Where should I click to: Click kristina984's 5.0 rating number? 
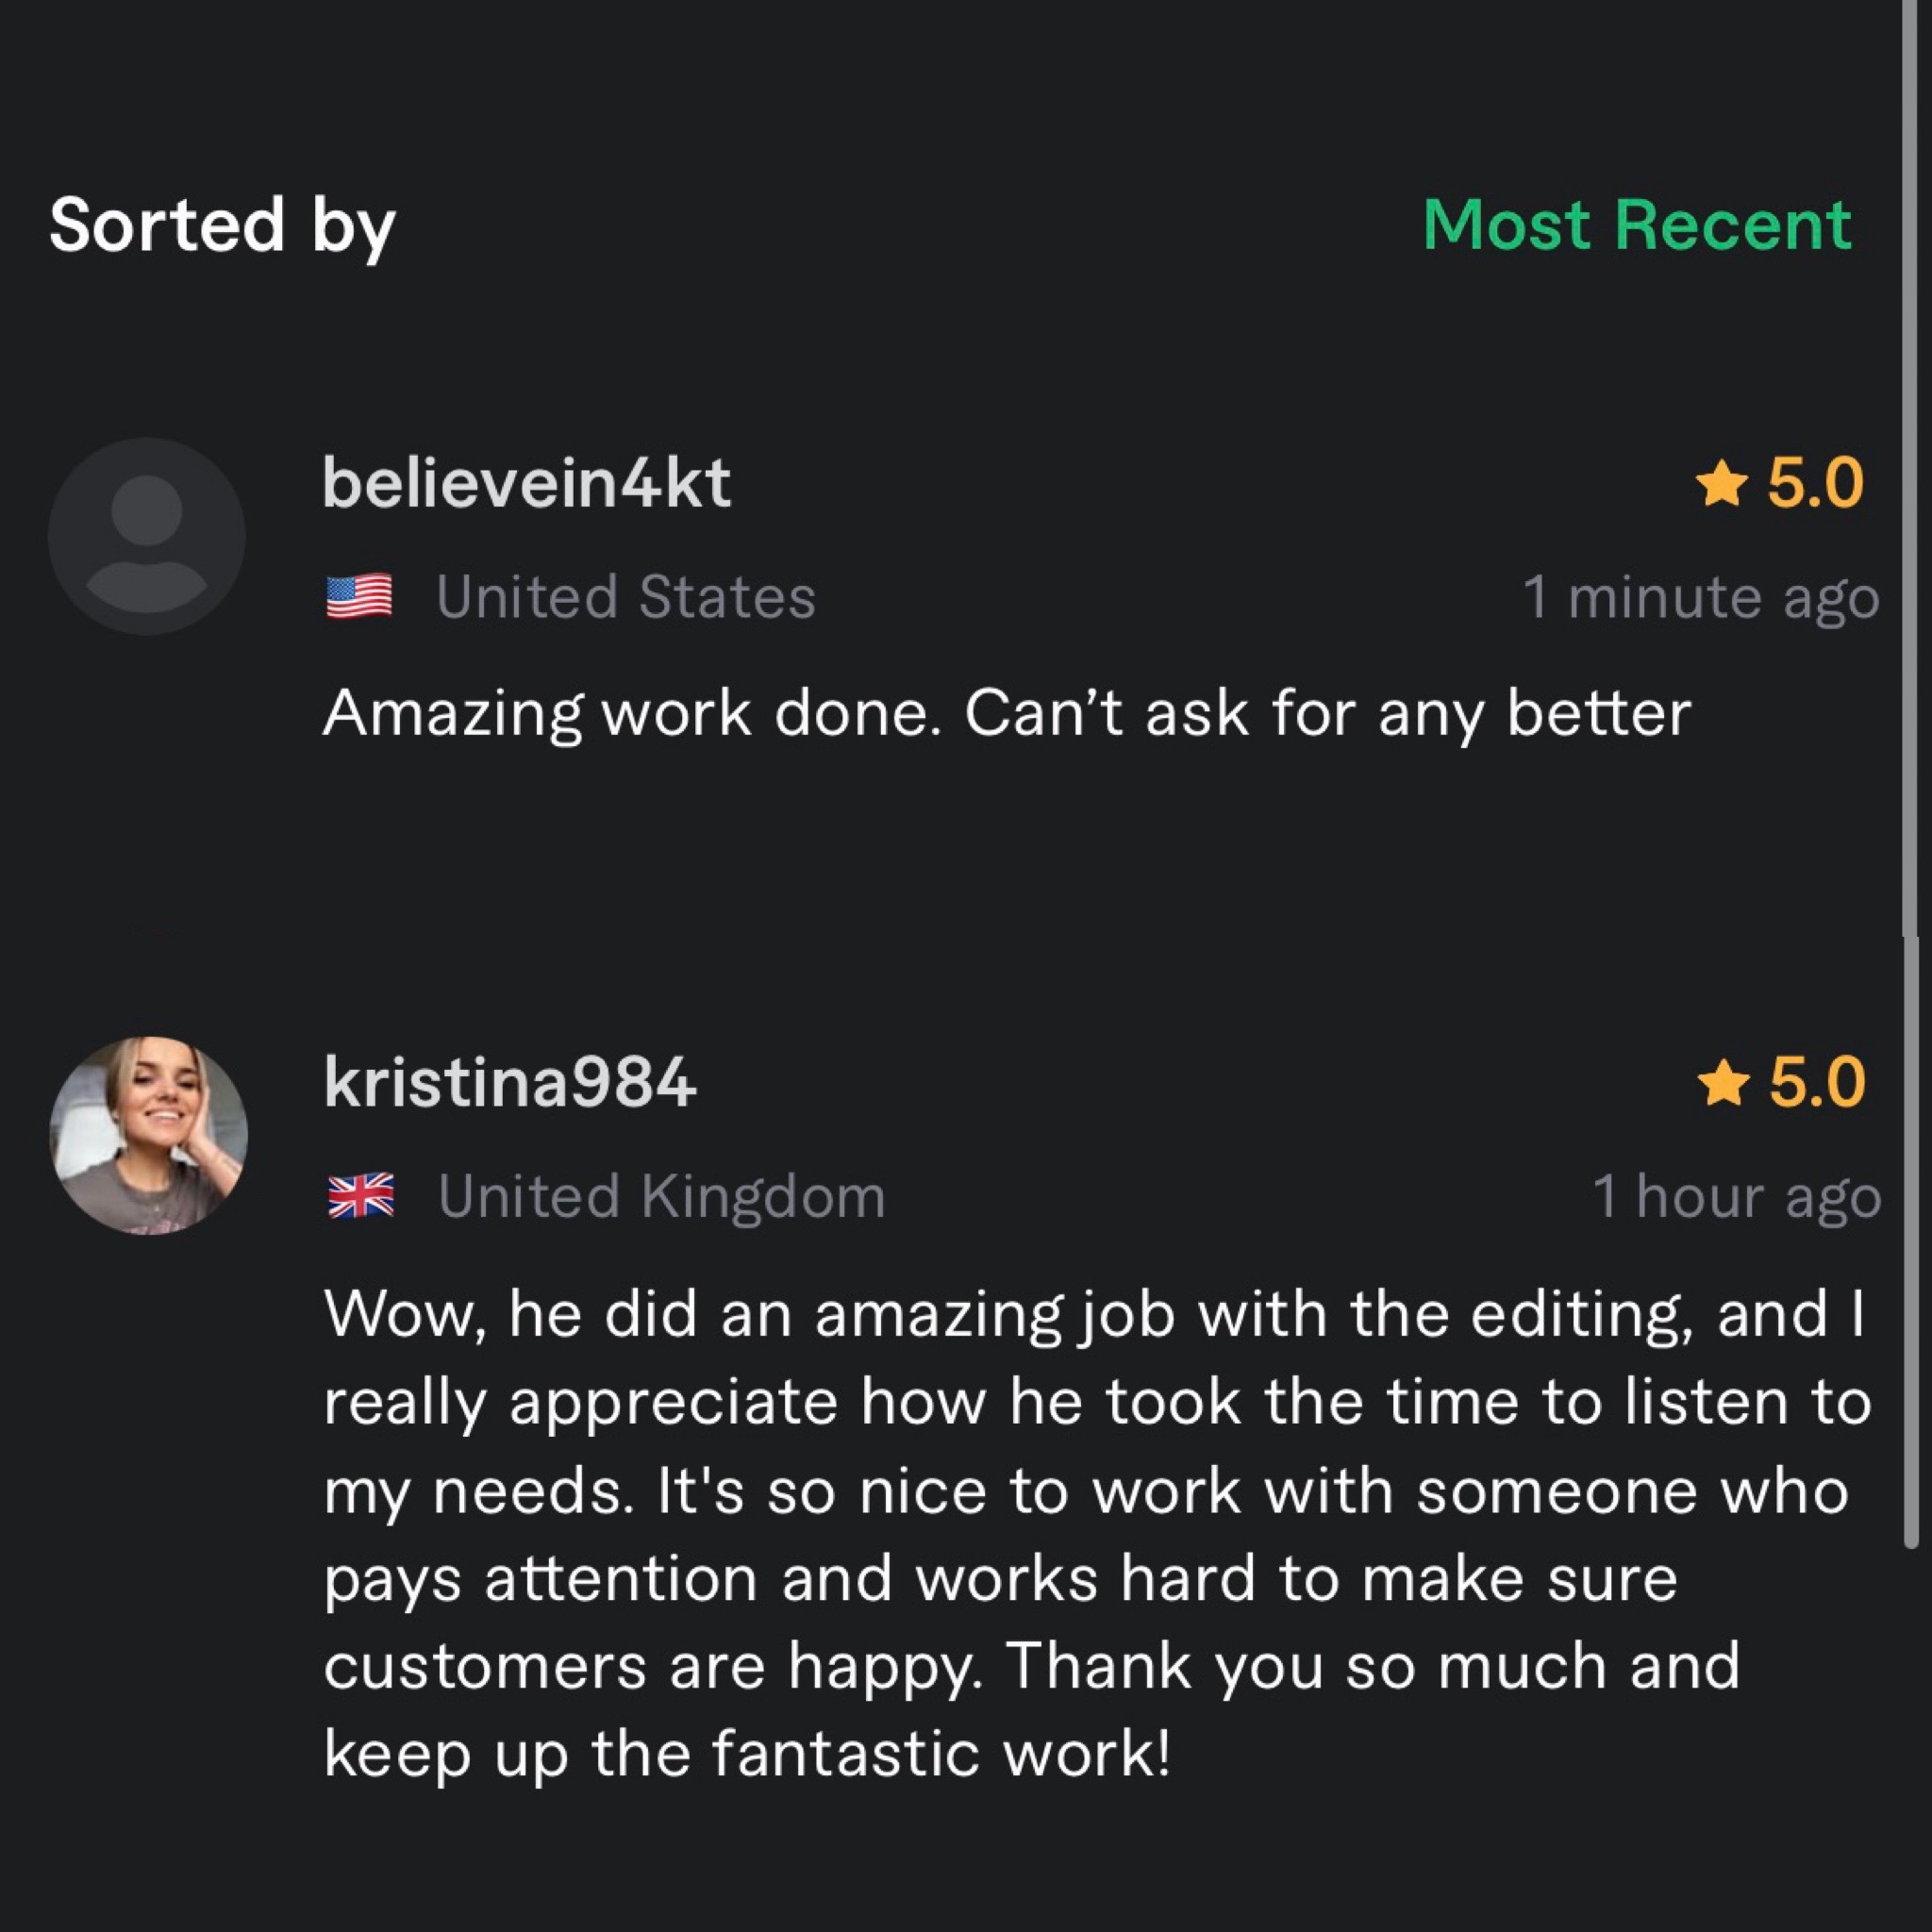pyautogui.click(x=1816, y=1083)
